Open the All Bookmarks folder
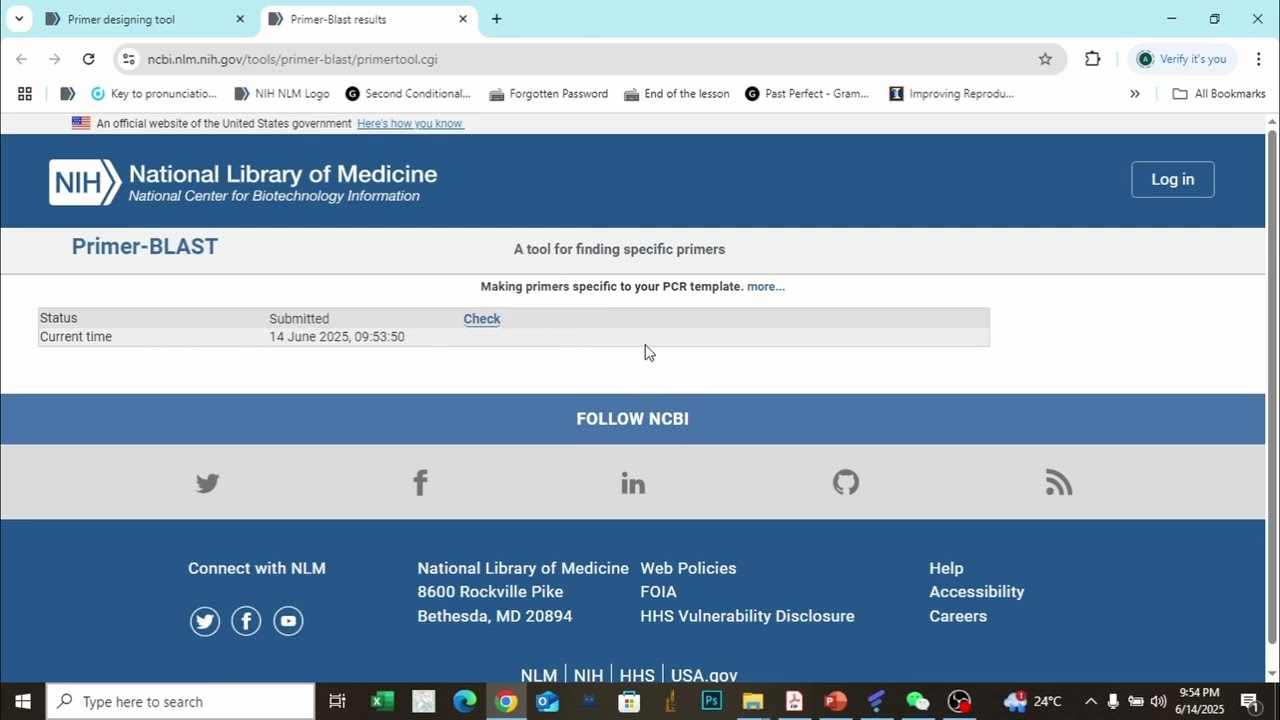This screenshot has height=720, width=1280. 1218,94
